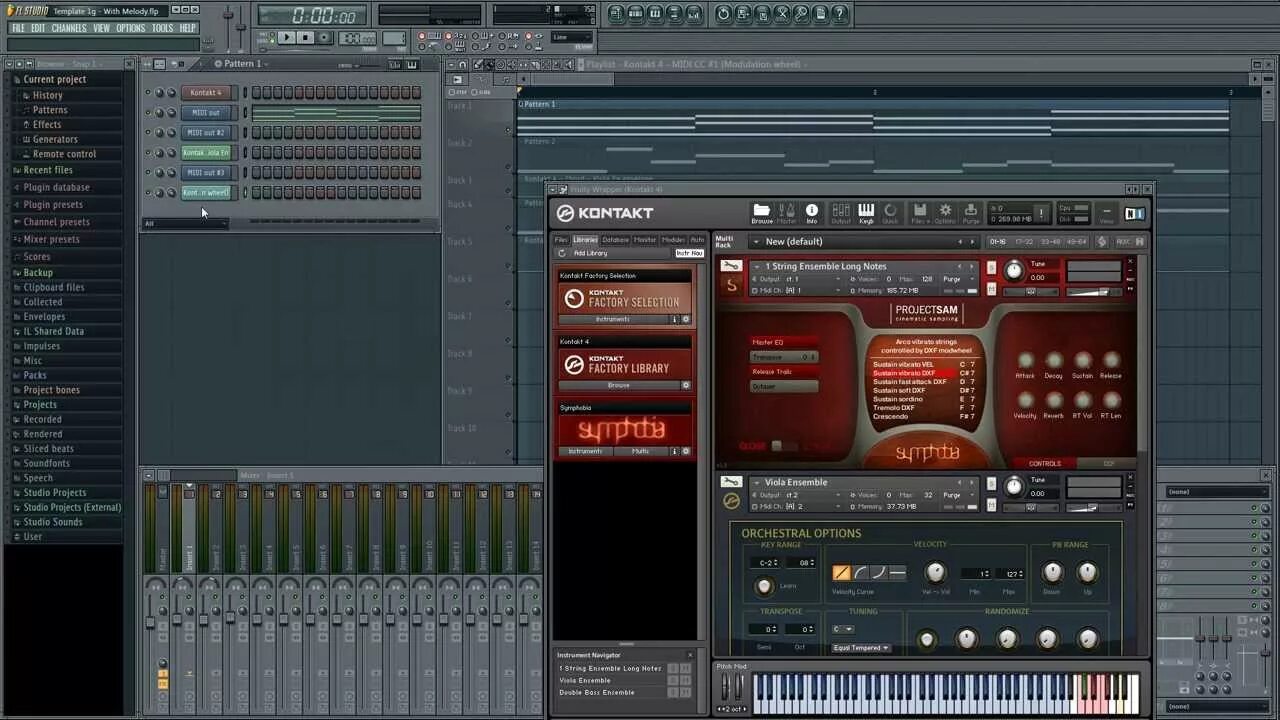1280x720 pixels.
Task: Open the Kontakt Files disk icon
Action: [x=919, y=211]
